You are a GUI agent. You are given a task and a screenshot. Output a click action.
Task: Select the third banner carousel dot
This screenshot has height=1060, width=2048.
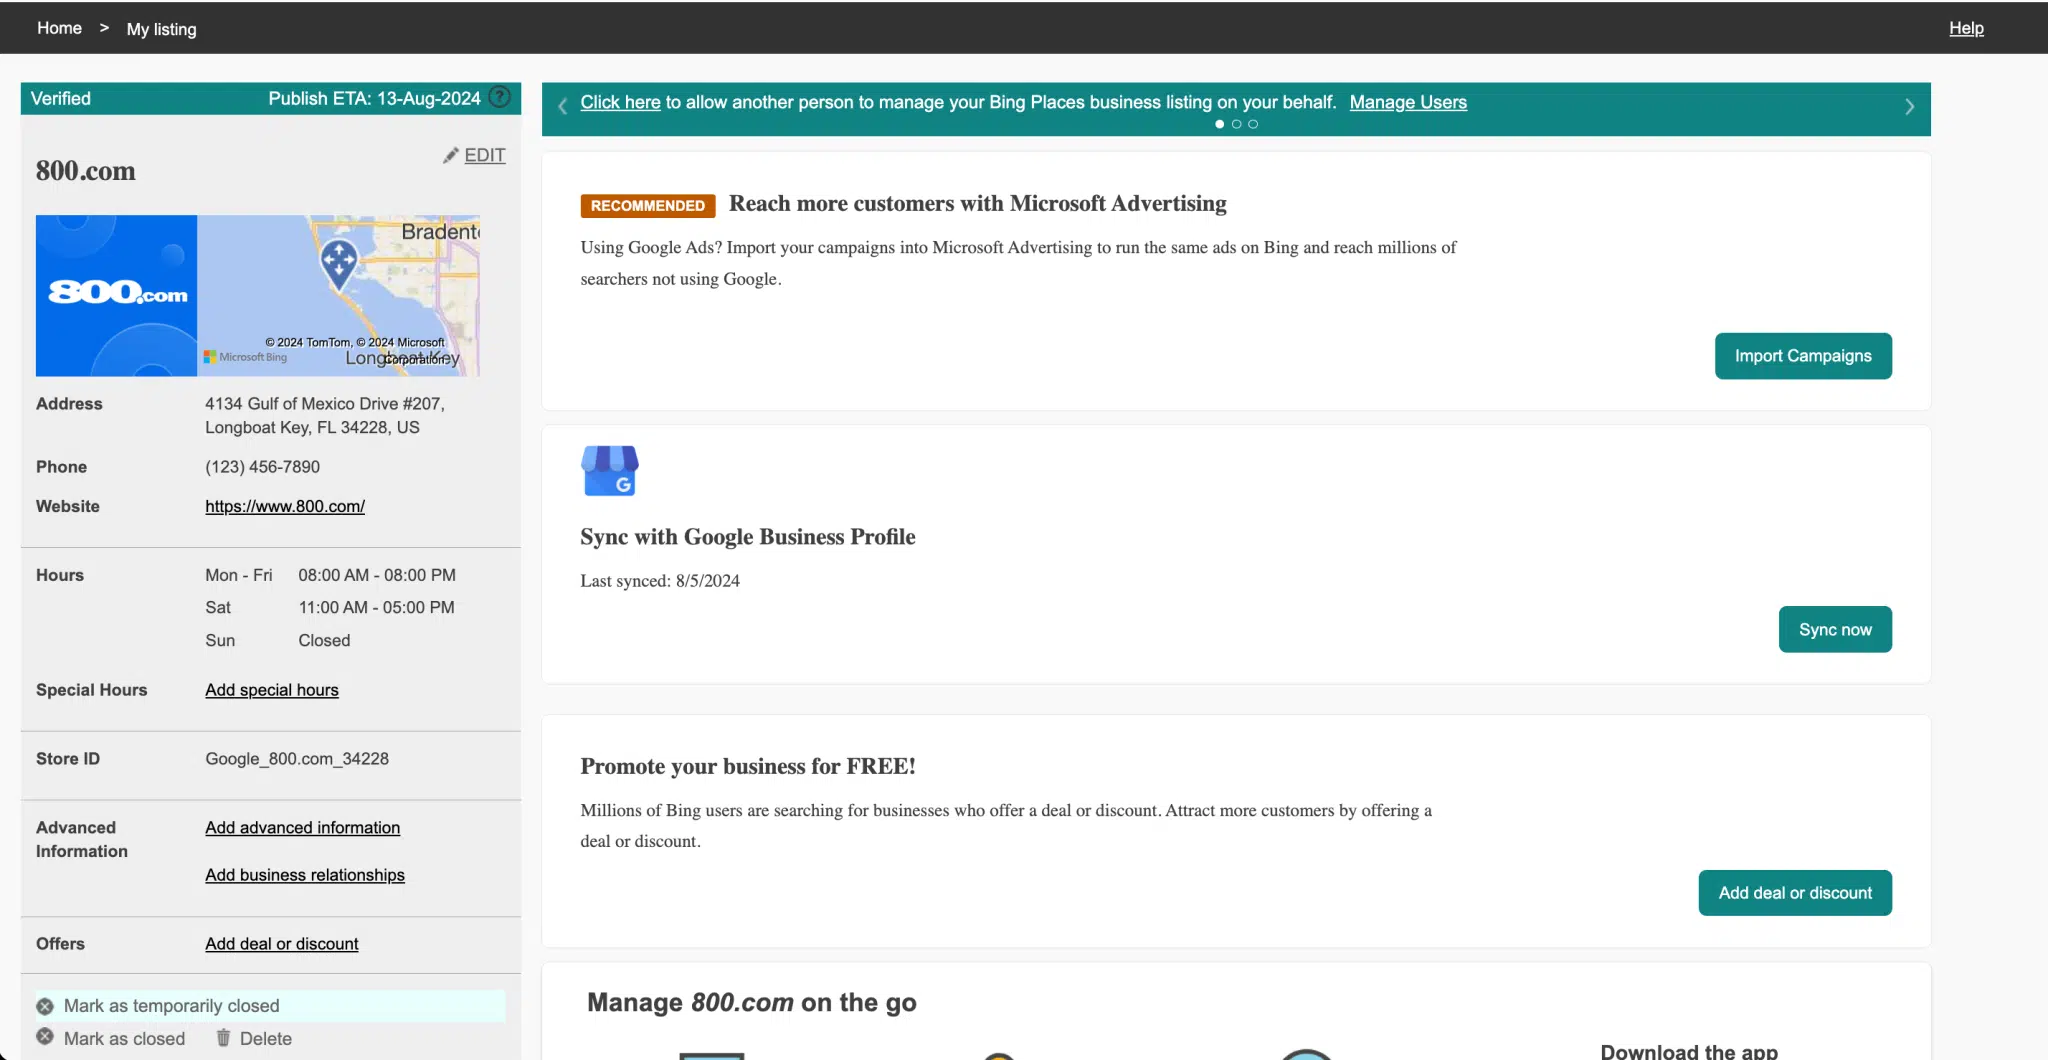(x=1253, y=124)
